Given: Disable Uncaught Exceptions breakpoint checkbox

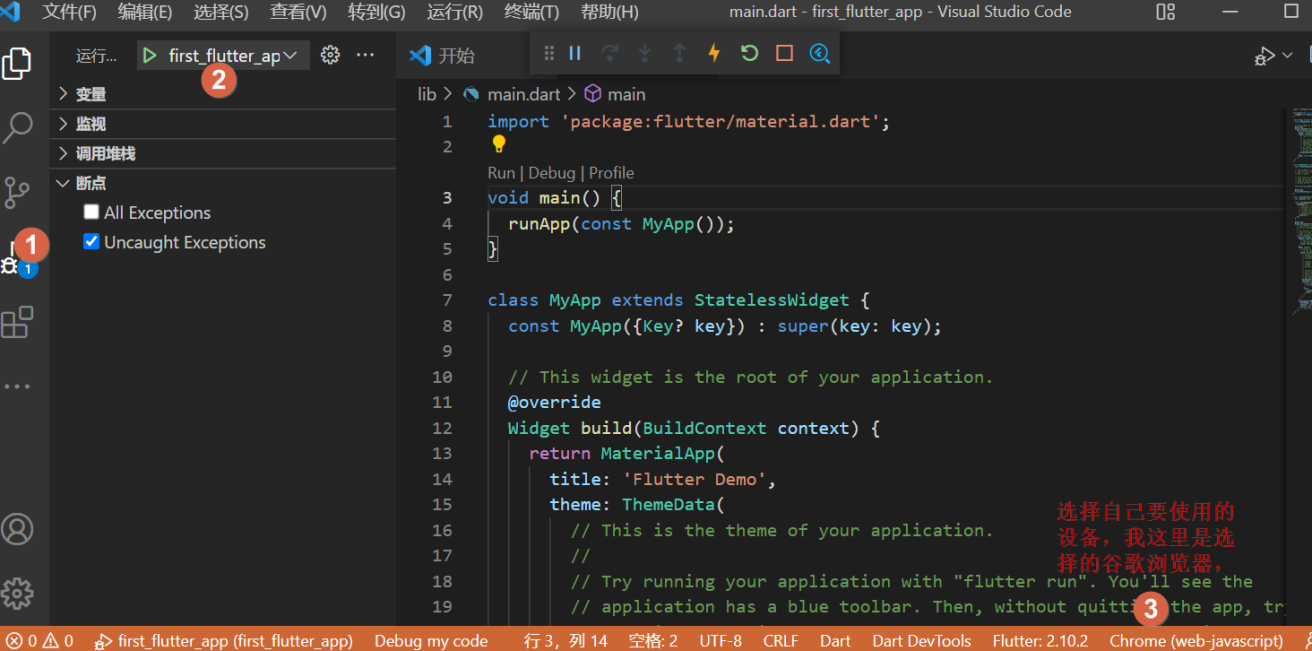Looking at the screenshot, I should [x=92, y=241].
